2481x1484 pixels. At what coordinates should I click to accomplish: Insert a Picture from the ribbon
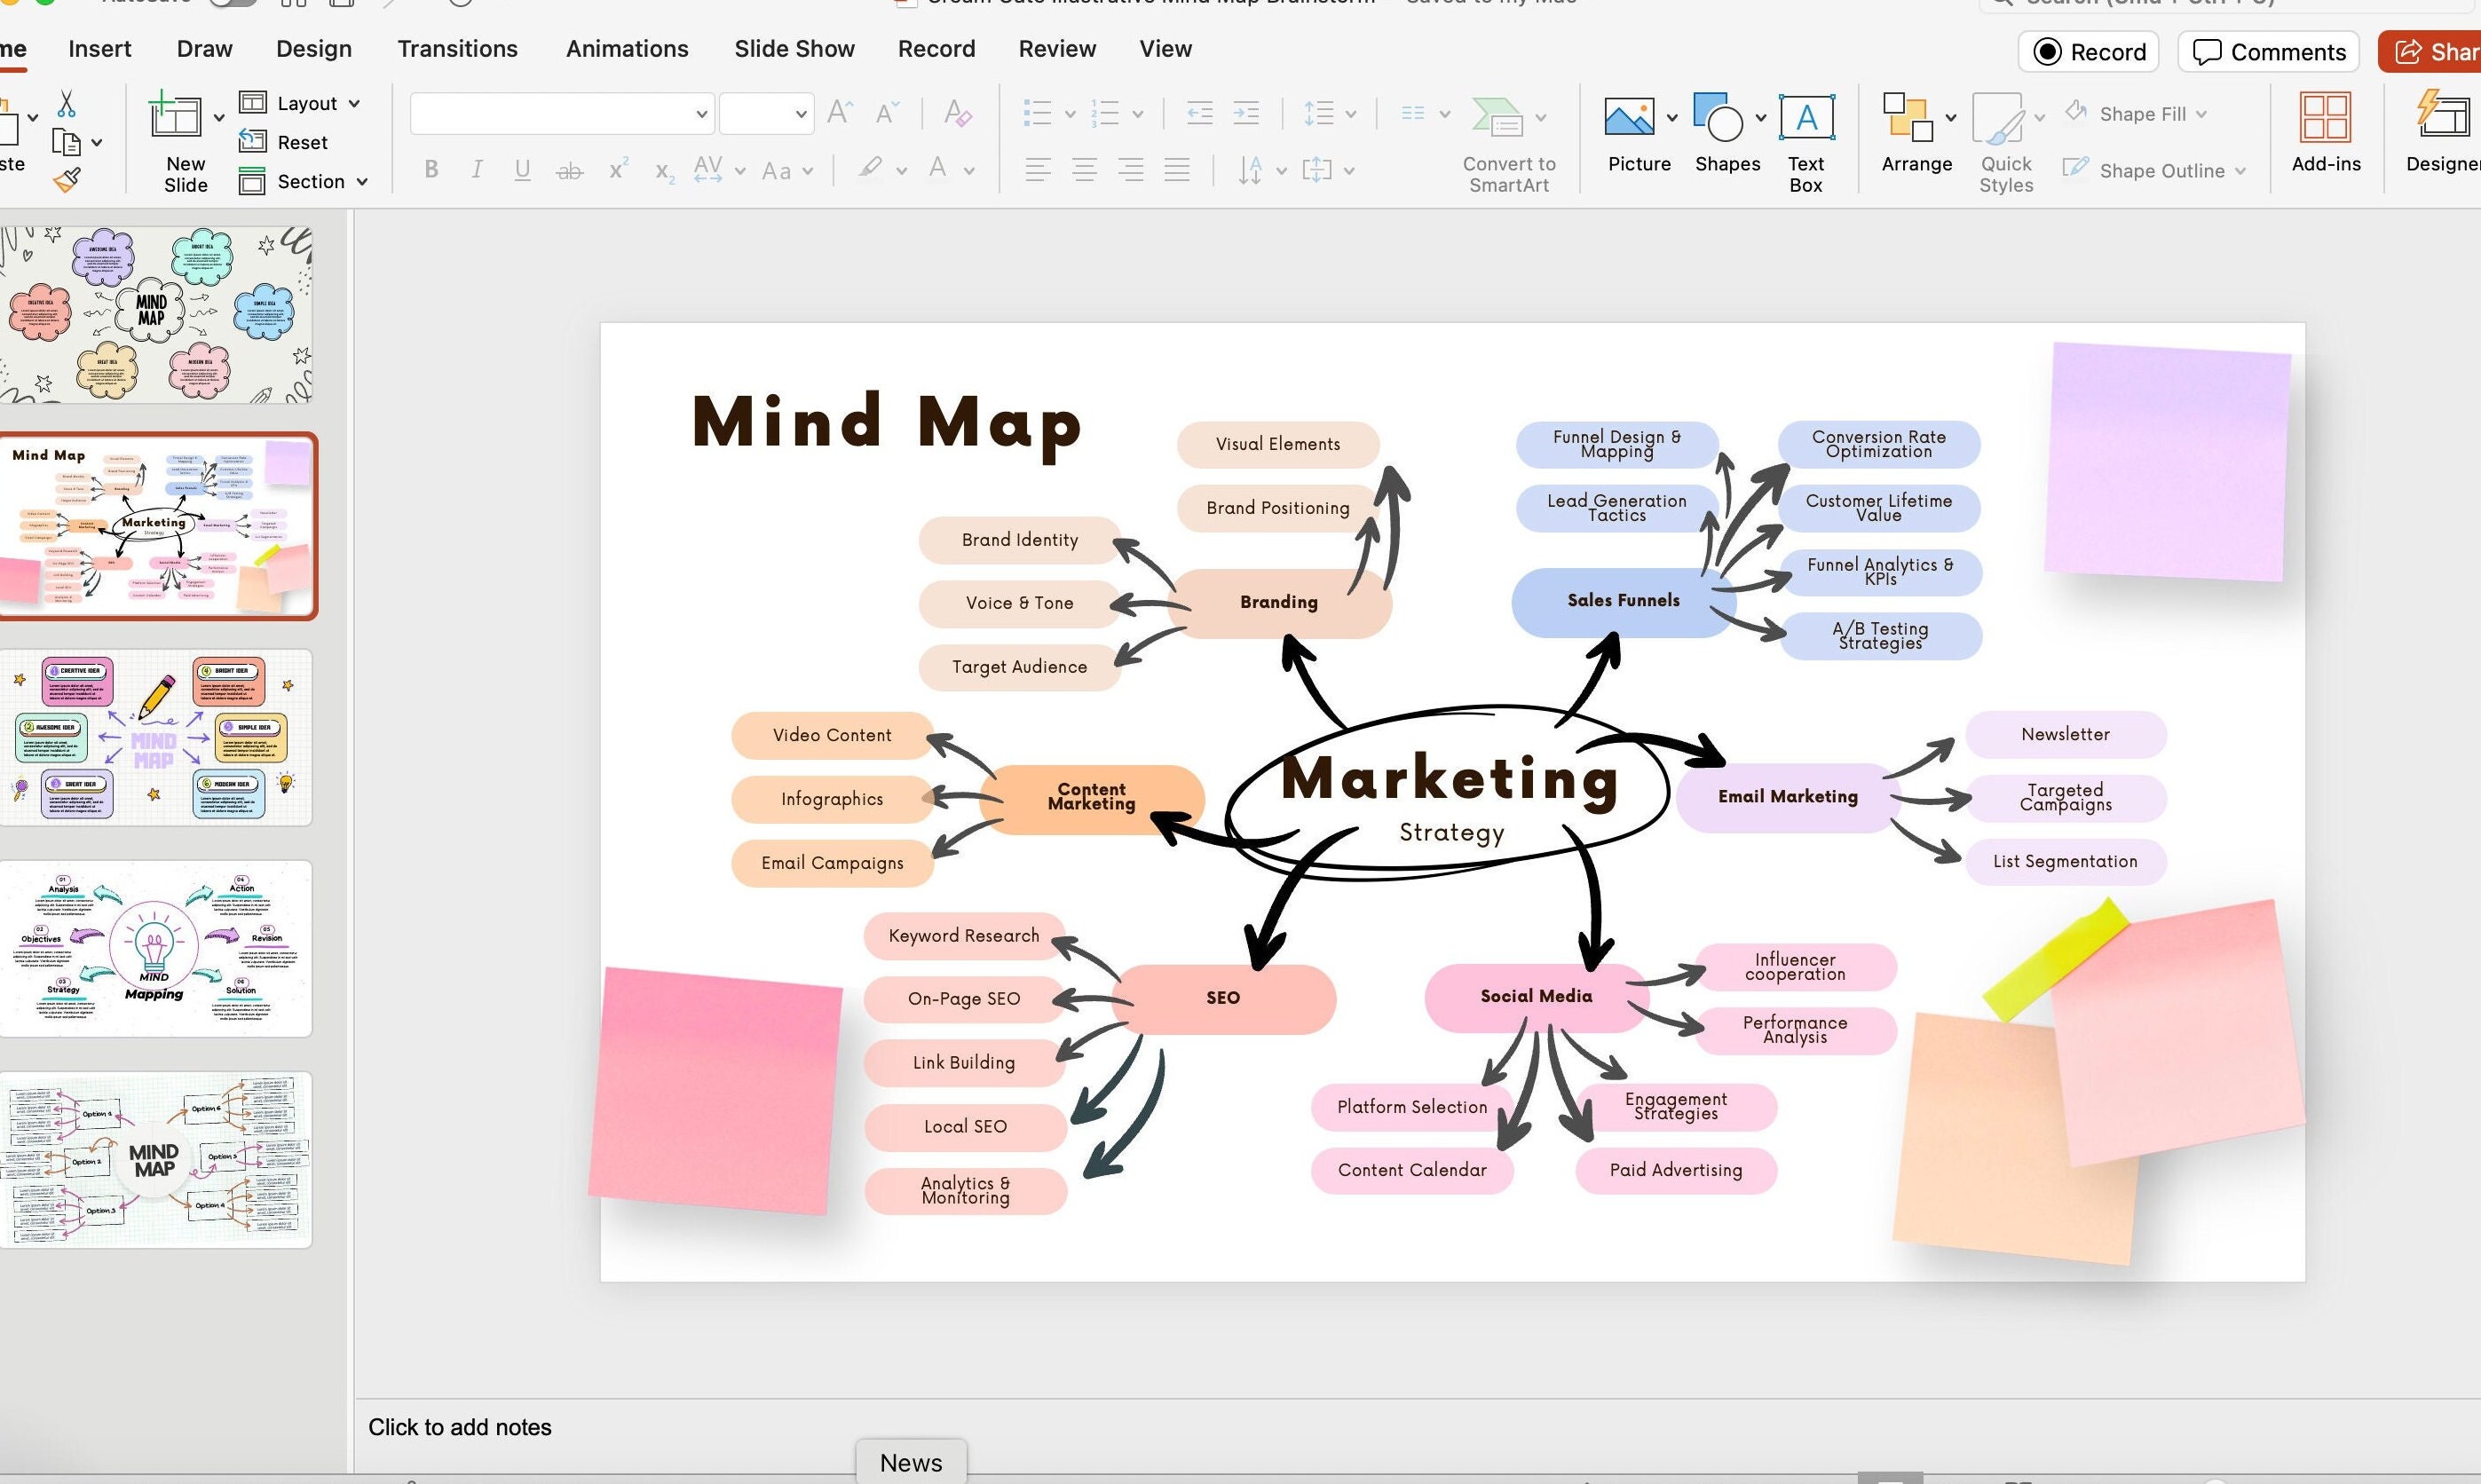coord(1631,133)
